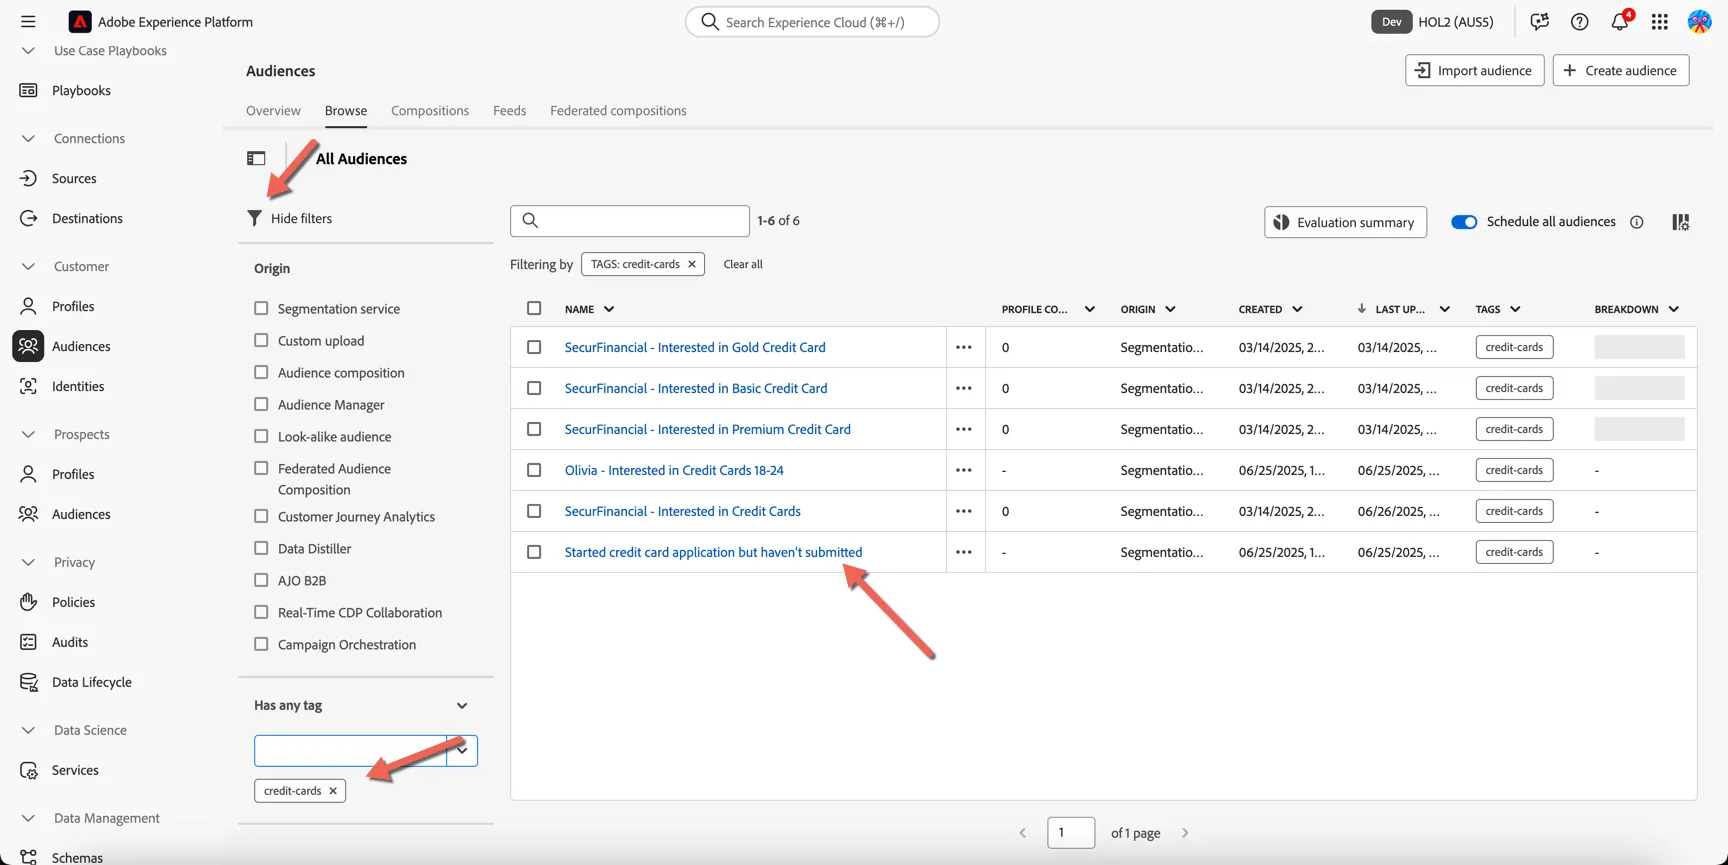Screen dimensions: 1728x865
Task: Select the SecurFinancial Basic Credit Card row checkbox
Action: (534, 388)
